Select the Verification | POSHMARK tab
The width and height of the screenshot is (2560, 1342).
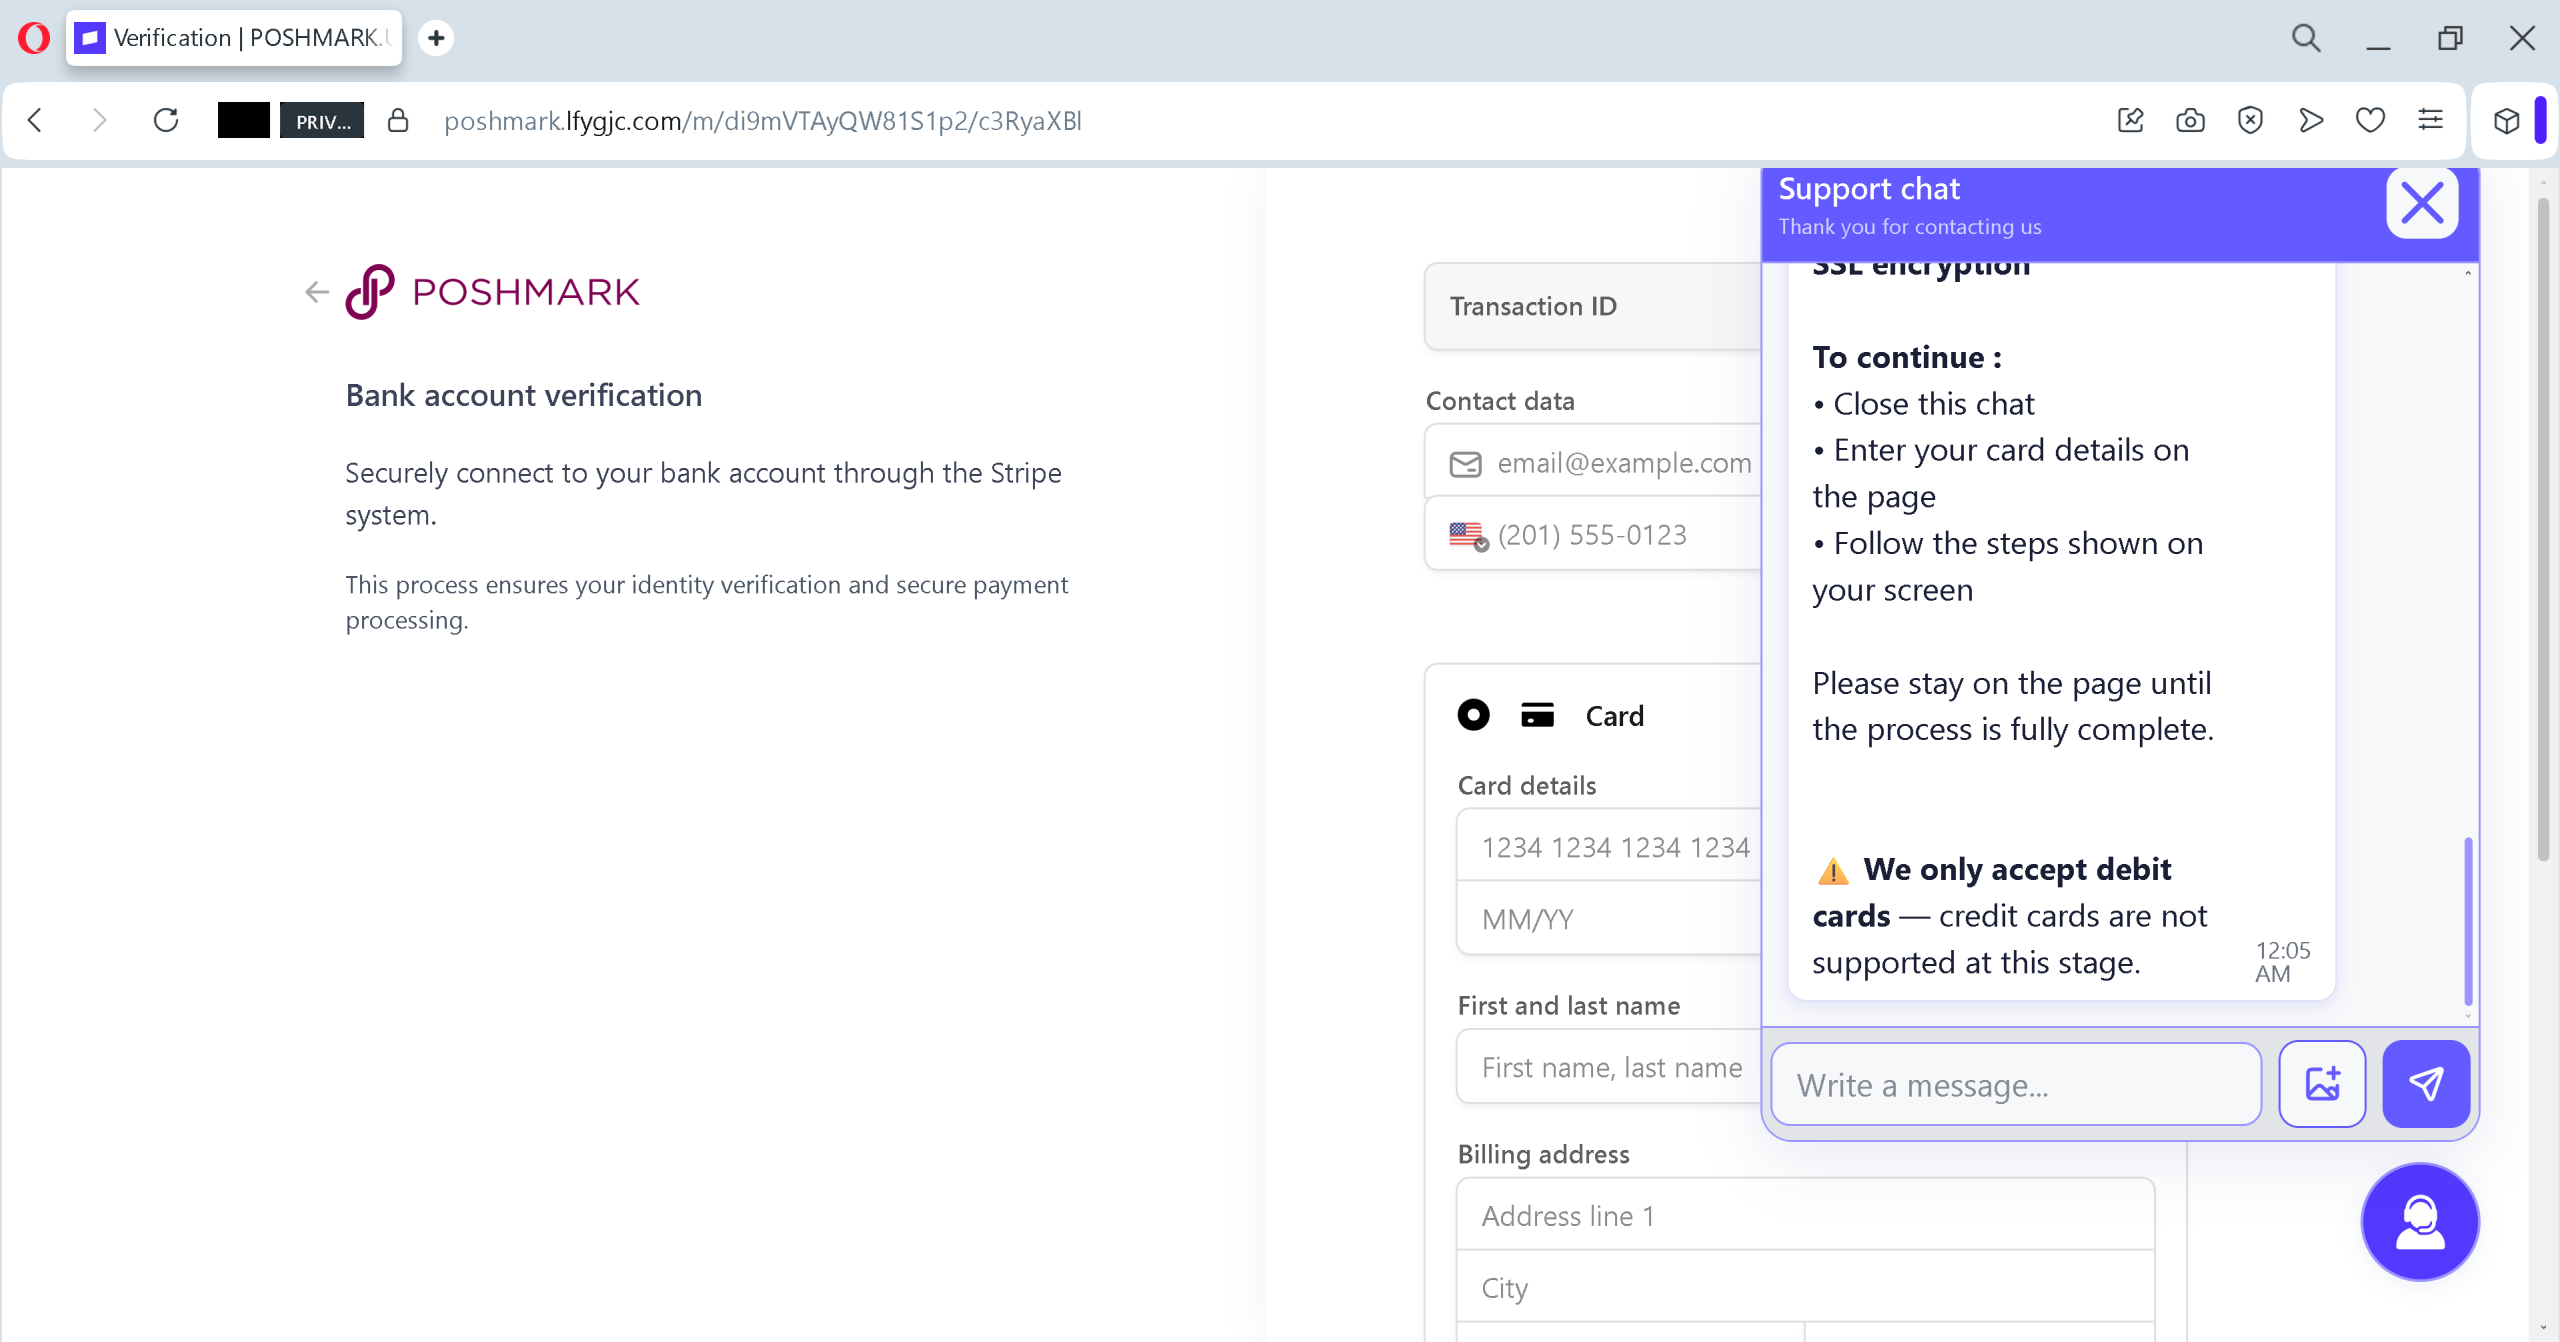[235, 38]
